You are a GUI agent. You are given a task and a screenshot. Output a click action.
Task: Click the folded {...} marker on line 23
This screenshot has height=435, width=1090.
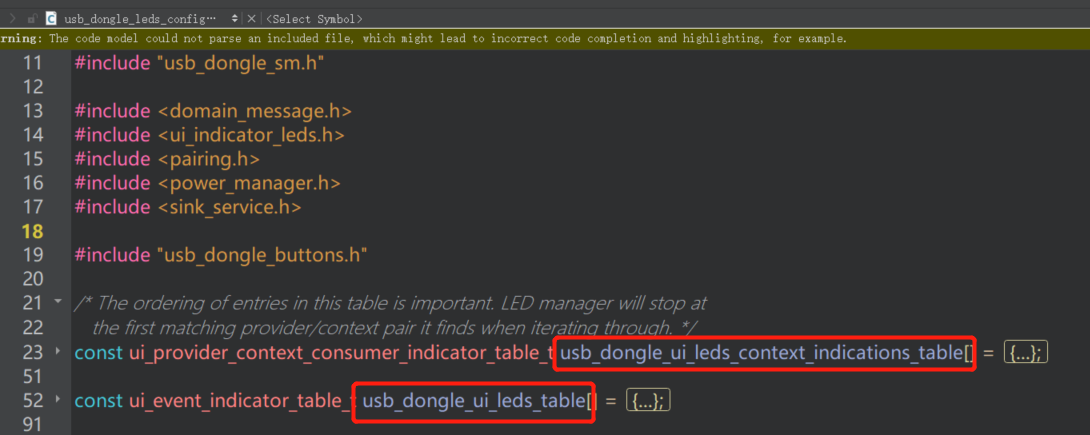click(x=1025, y=352)
